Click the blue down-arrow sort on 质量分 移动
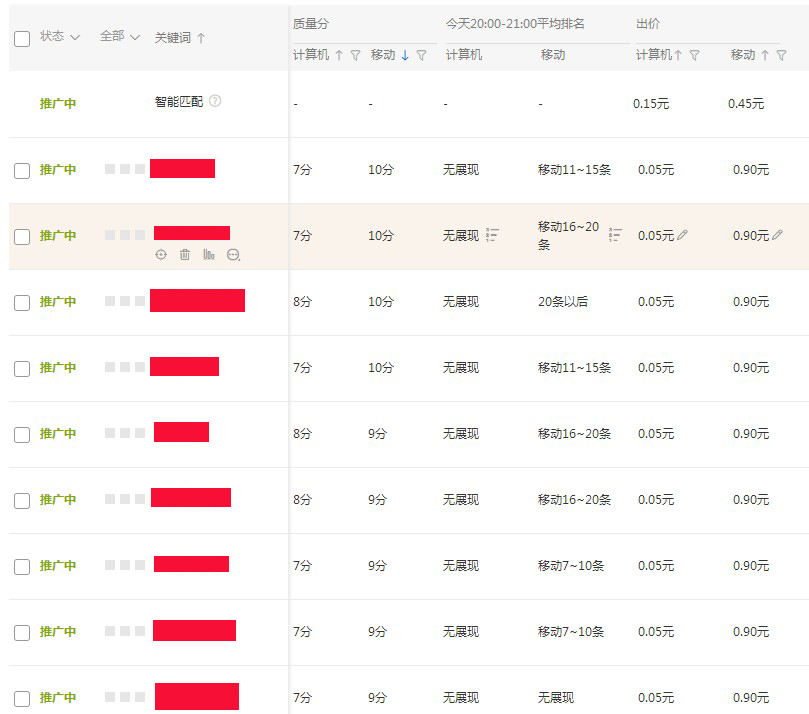This screenshot has width=809, height=714. (x=405, y=55)
